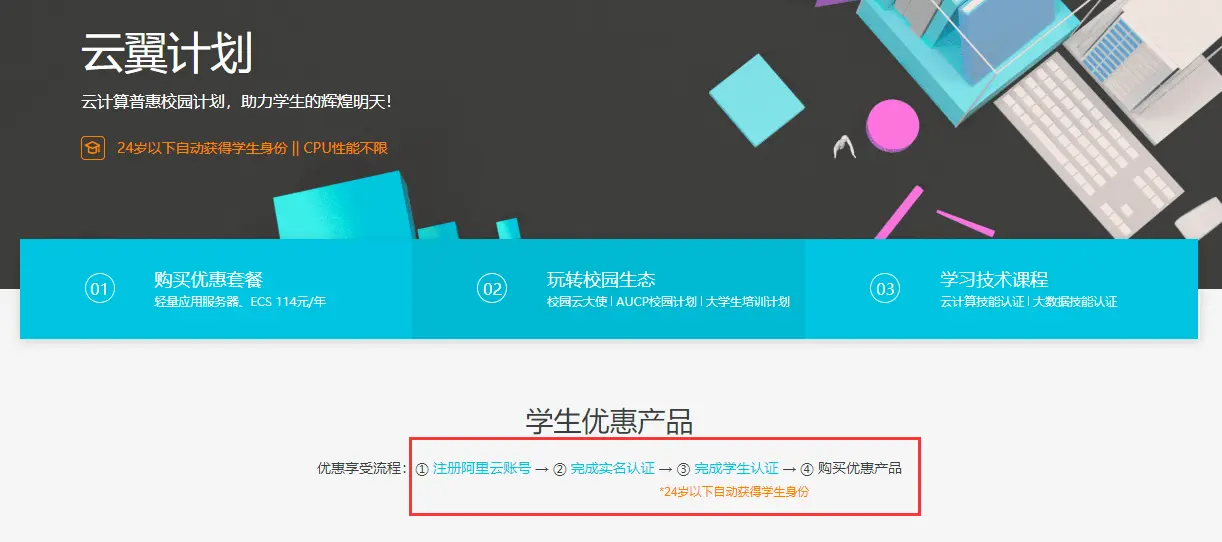This screenshot has width=1222, height=542.
Task: Open the 购买优惠套餐 tab
Action: pyautogui.click(x=216, y=289)
